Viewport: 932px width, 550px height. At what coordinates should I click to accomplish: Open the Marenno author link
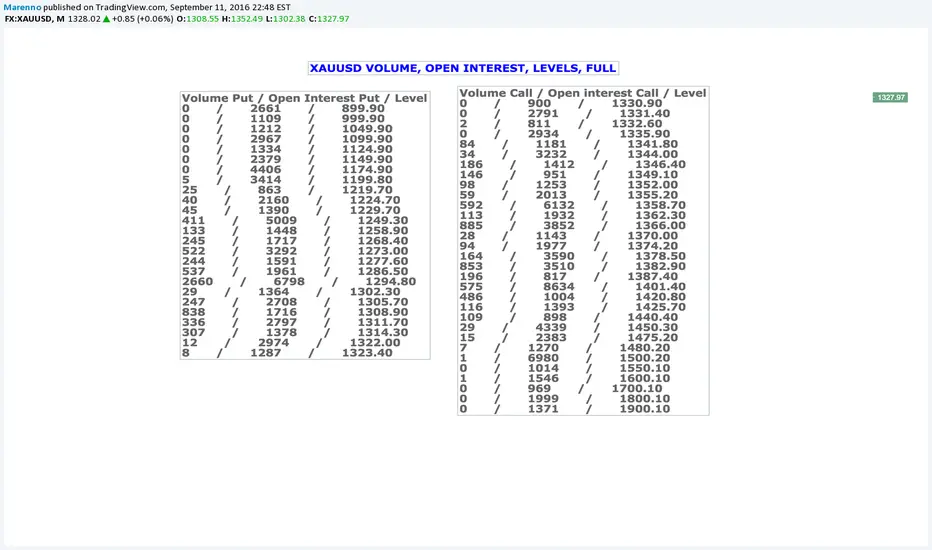23,7
